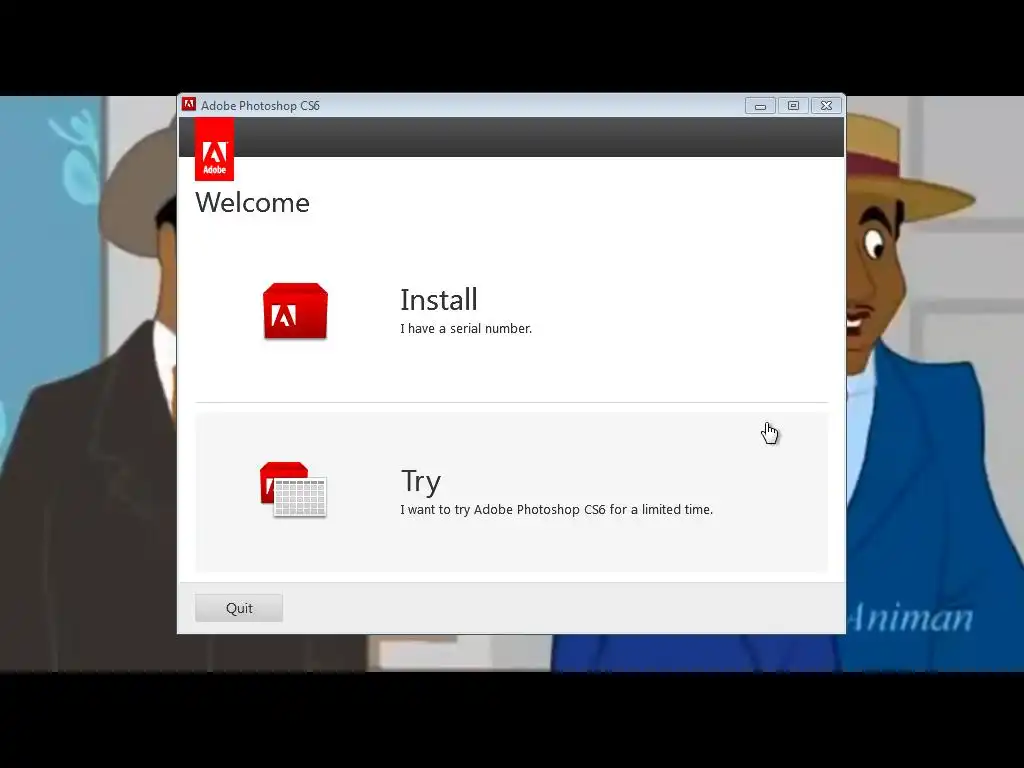Image resolution: width=1024 pixels, height=768 pixels.
Task: Click the small Adobe icon in title bar
Action: point(189,104)
